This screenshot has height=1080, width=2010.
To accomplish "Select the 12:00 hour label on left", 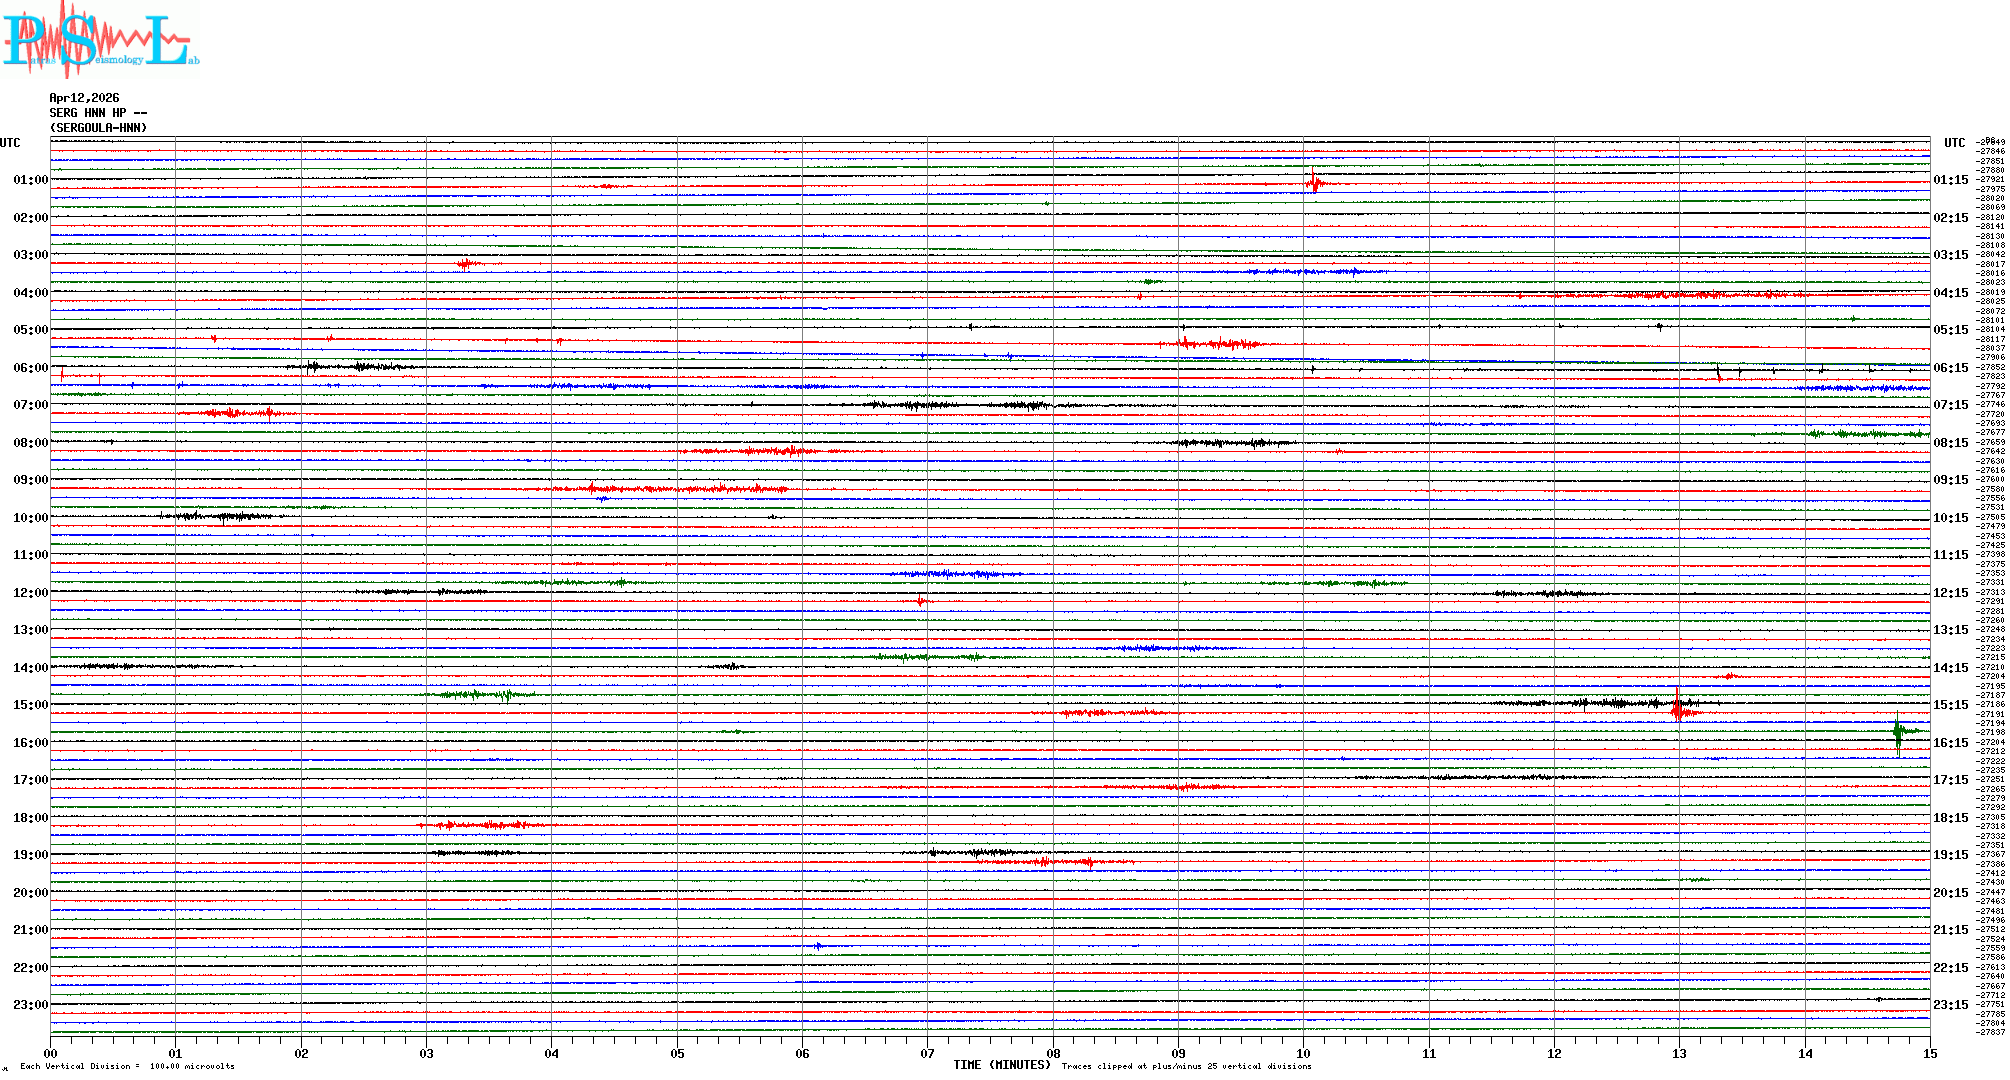I will (30, 593).
